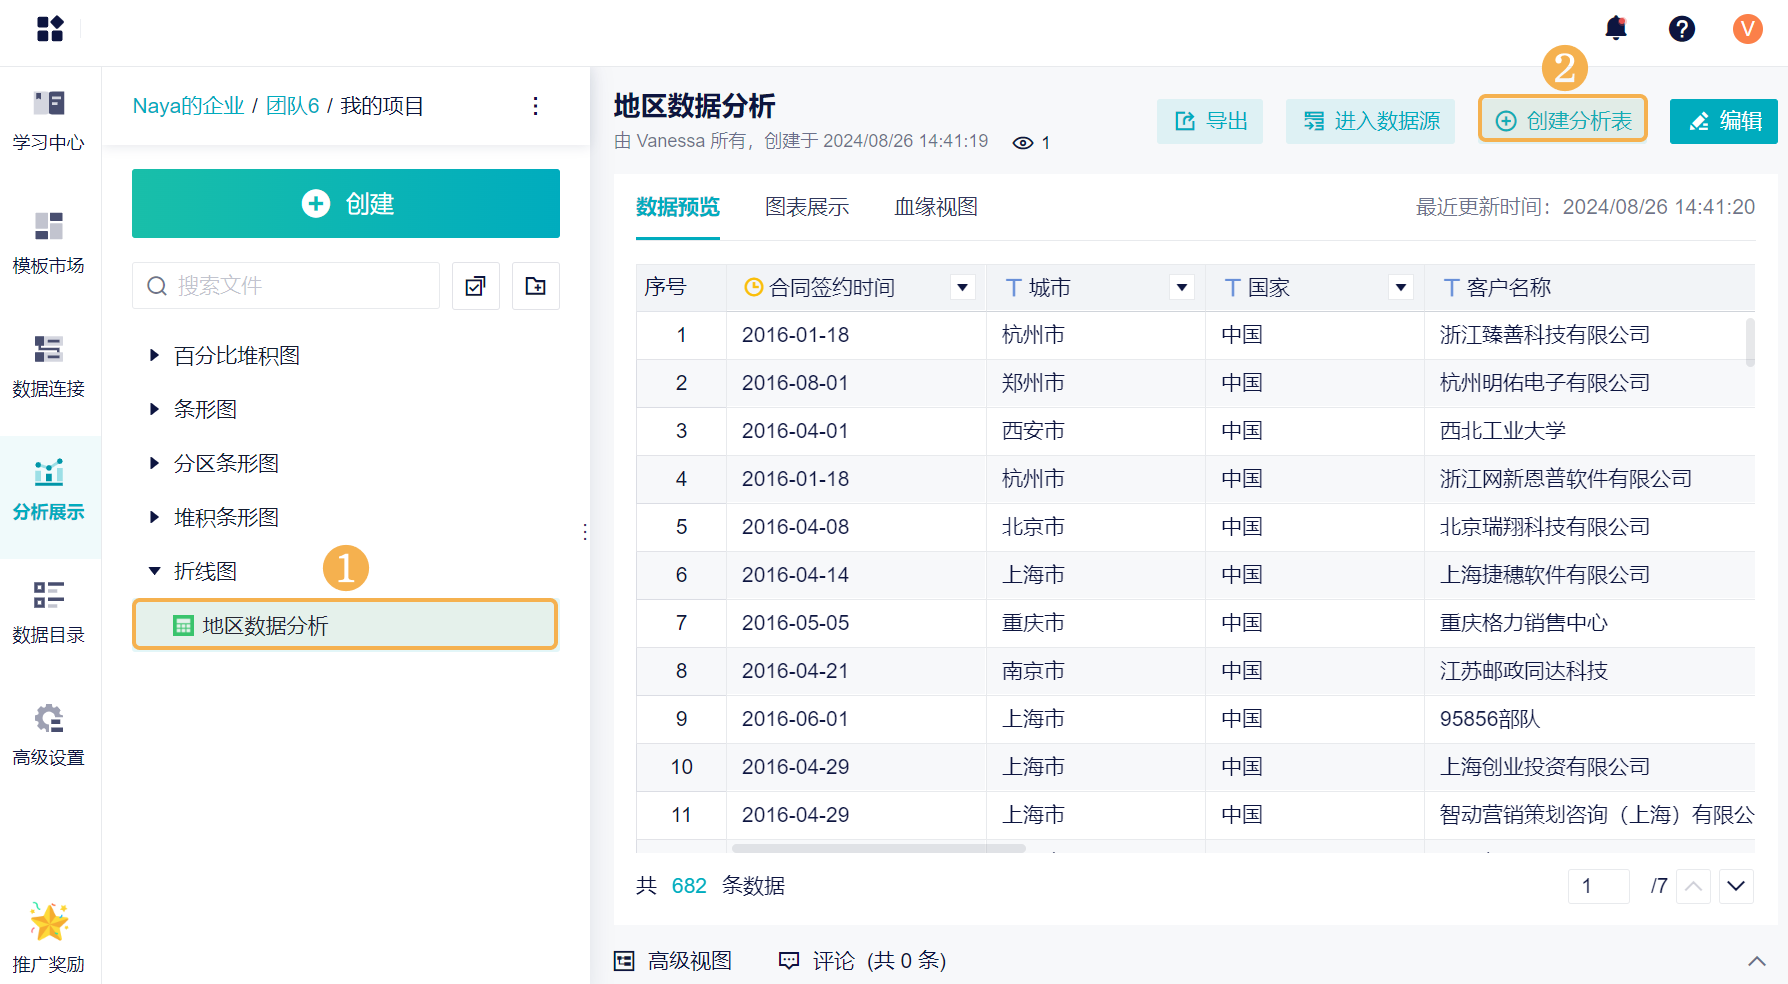Collapse the 折线图 folder
1788x984 pixels.
(154, 571)
